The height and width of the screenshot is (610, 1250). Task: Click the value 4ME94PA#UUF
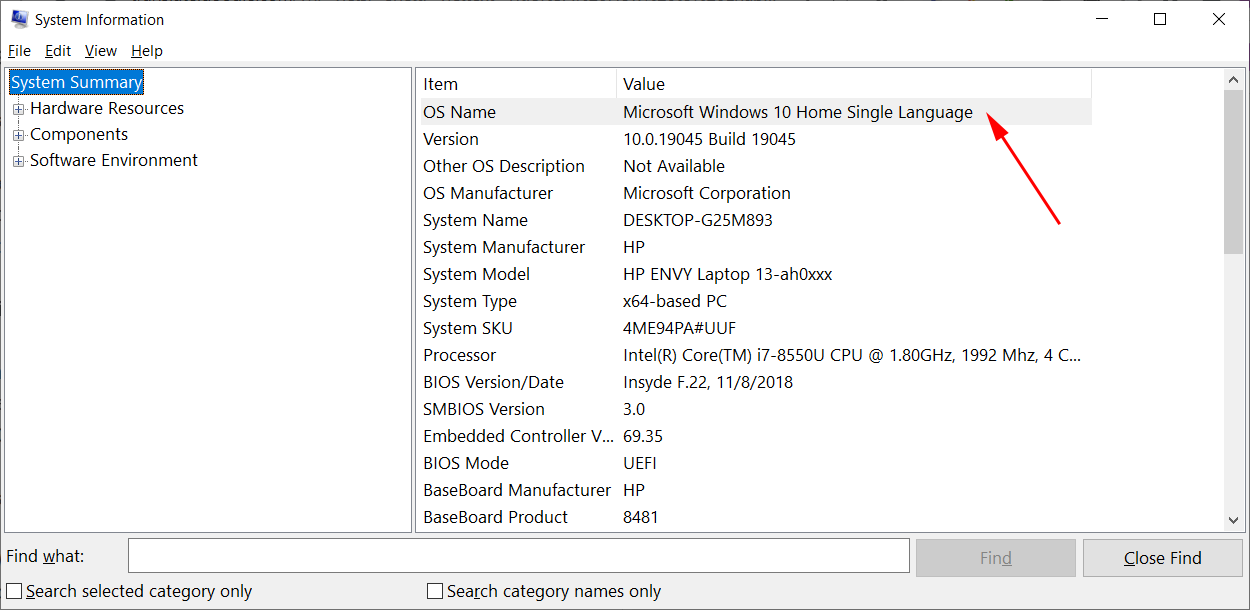[680, 328]
